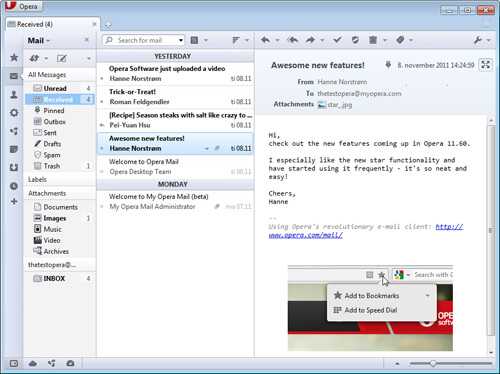
Task: Open the Contacts person panel icon
Action: [x=14, y=95]
